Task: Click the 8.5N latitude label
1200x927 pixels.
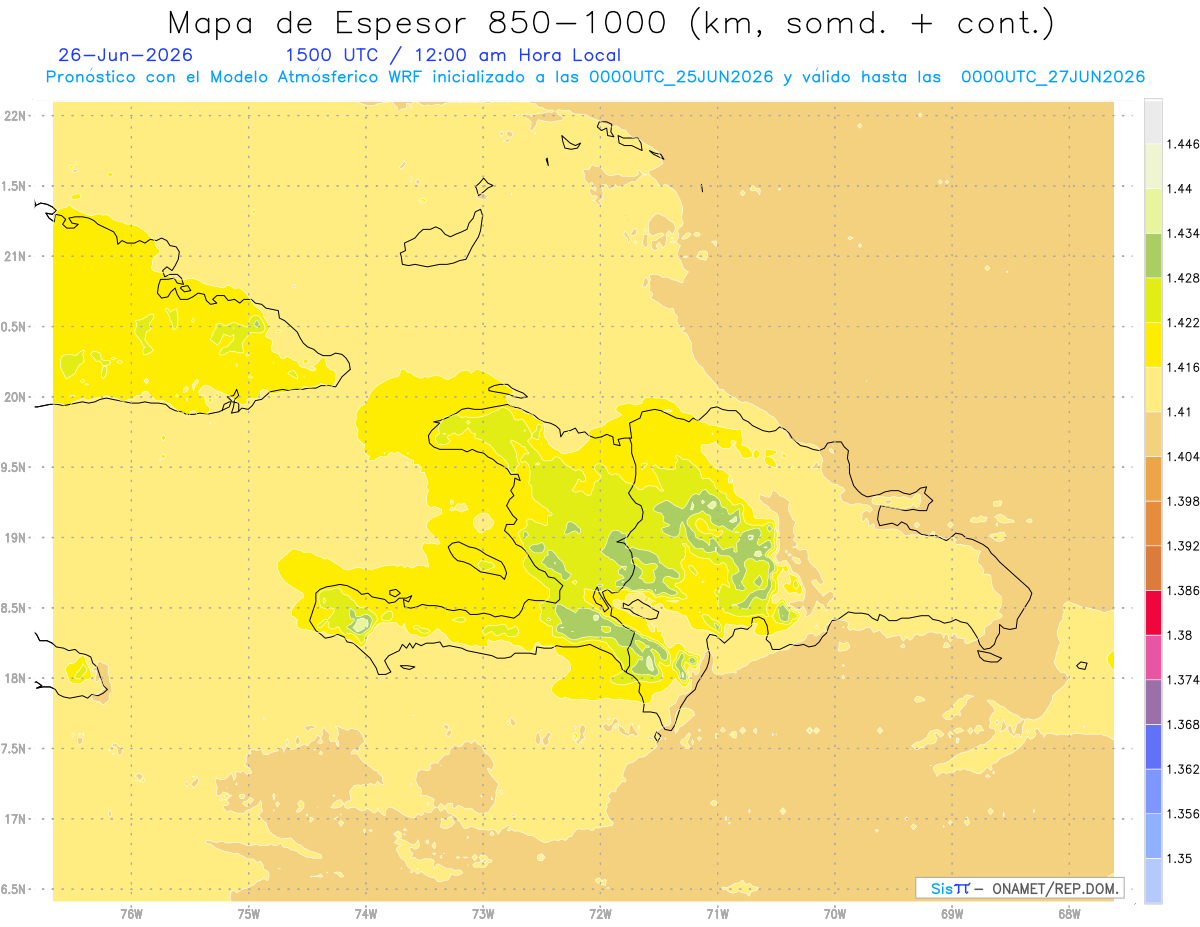Action: point(15,609)
